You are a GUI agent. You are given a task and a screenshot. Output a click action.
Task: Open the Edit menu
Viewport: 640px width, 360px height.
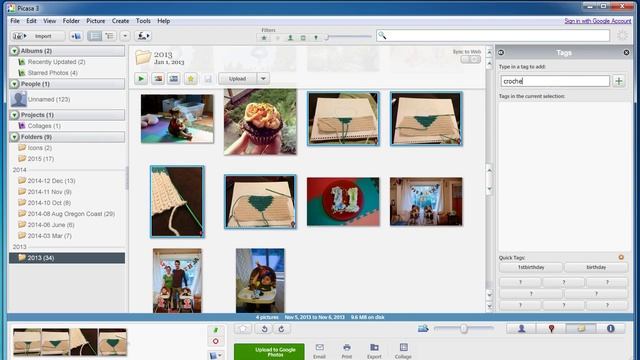tap(31, 21)
